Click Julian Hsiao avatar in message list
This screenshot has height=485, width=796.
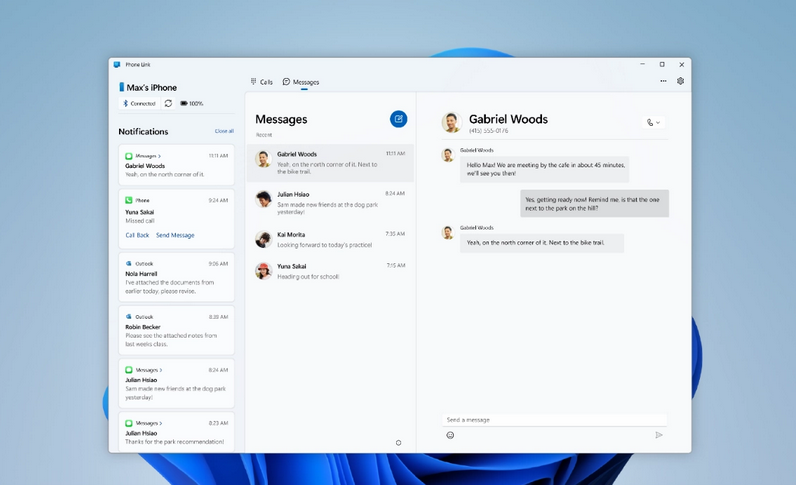coord(263,199)
